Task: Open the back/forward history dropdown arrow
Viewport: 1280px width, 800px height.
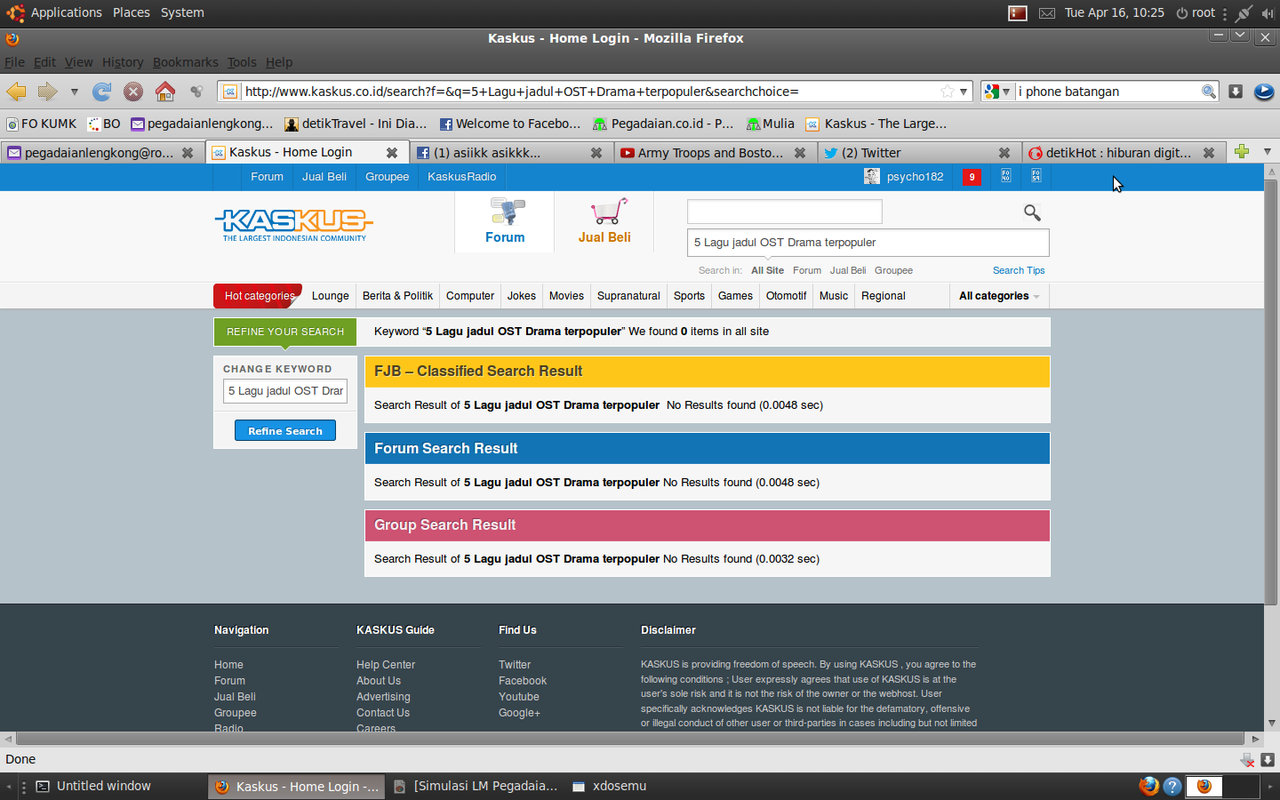Action: 74,91
